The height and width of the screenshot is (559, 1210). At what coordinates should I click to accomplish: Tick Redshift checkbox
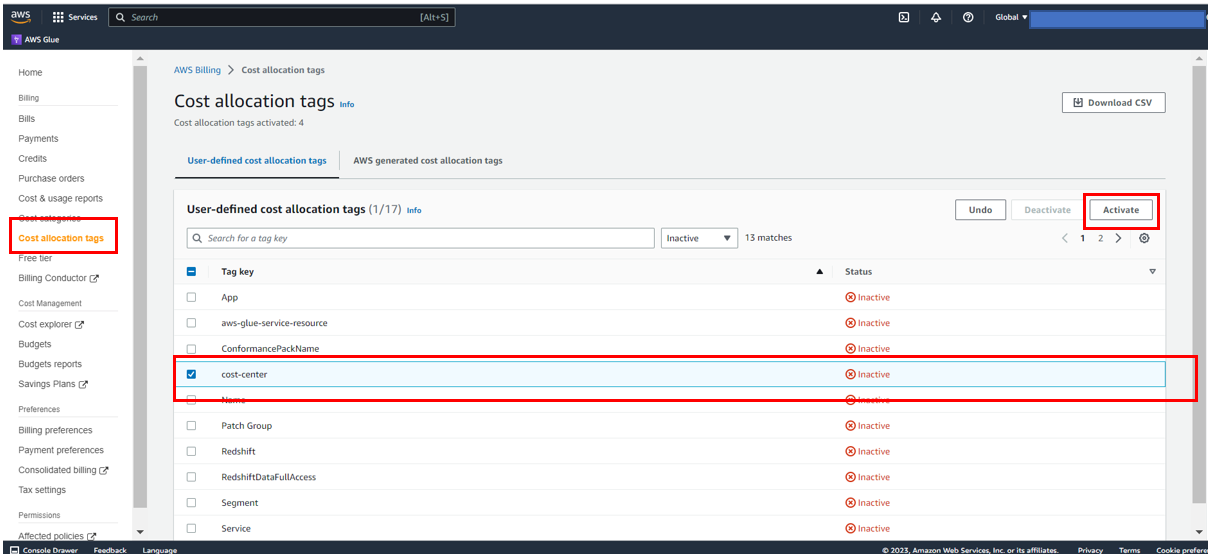(x=192, y=451)
